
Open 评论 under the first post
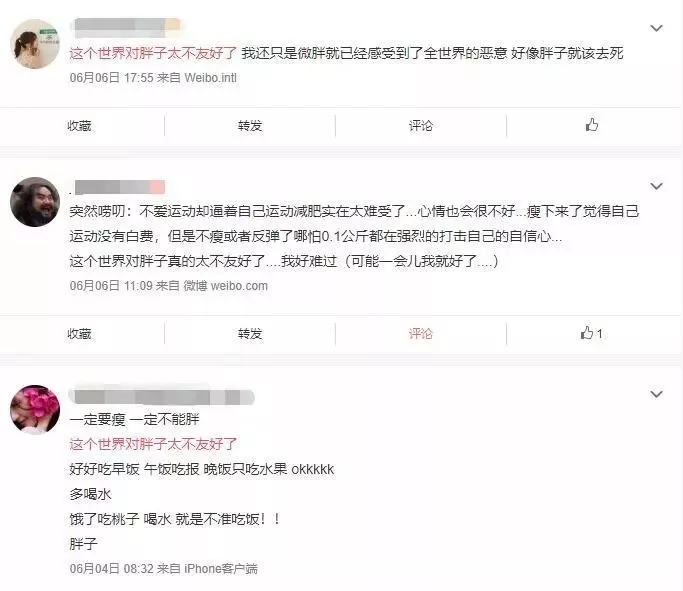point(421,126)
